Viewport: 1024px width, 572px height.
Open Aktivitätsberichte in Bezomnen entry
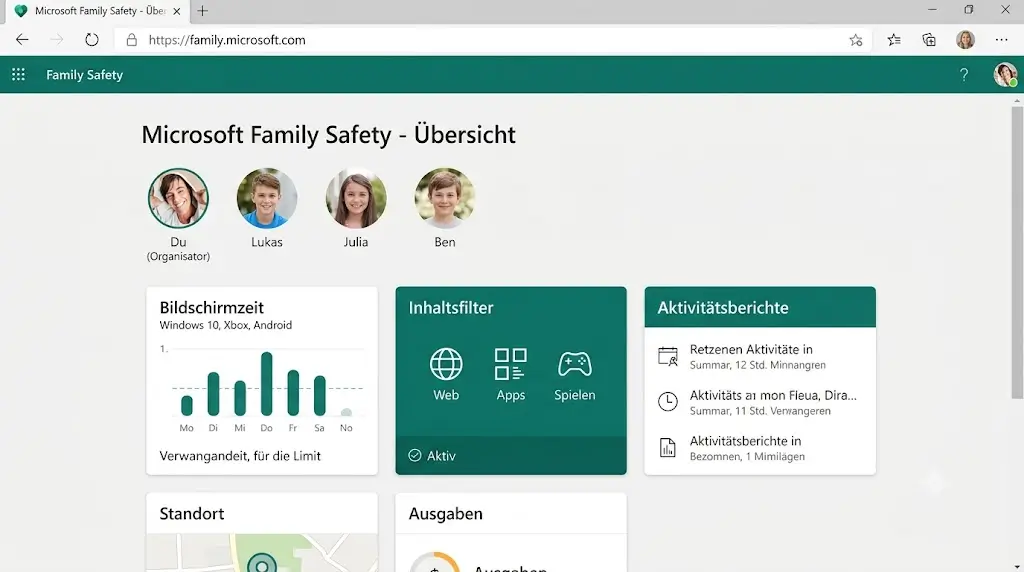point(760,448)
